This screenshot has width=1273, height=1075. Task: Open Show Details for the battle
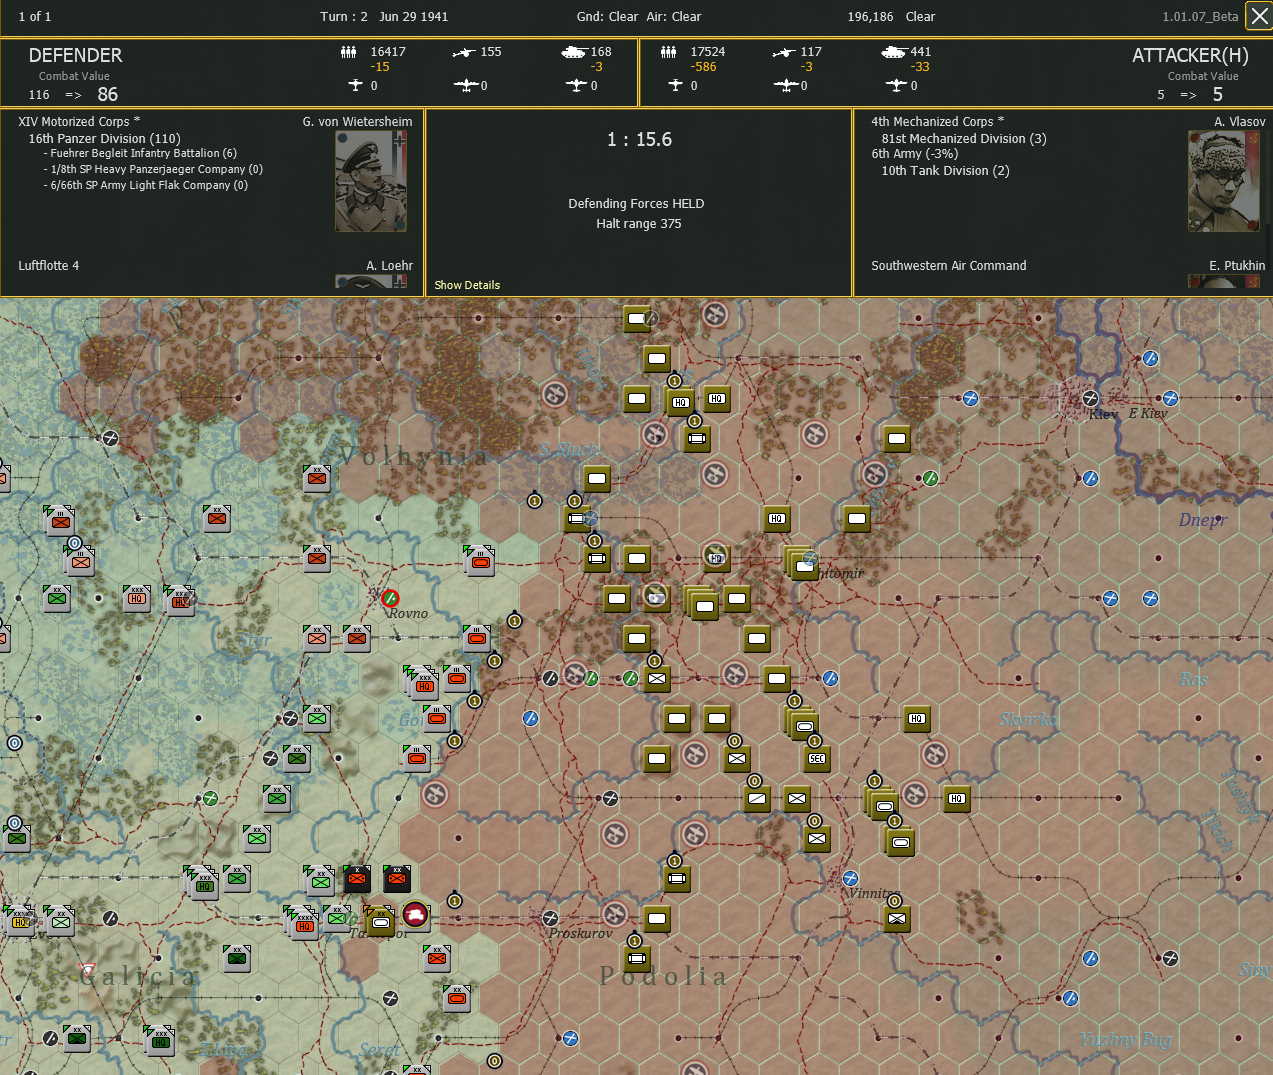[467, 285]
